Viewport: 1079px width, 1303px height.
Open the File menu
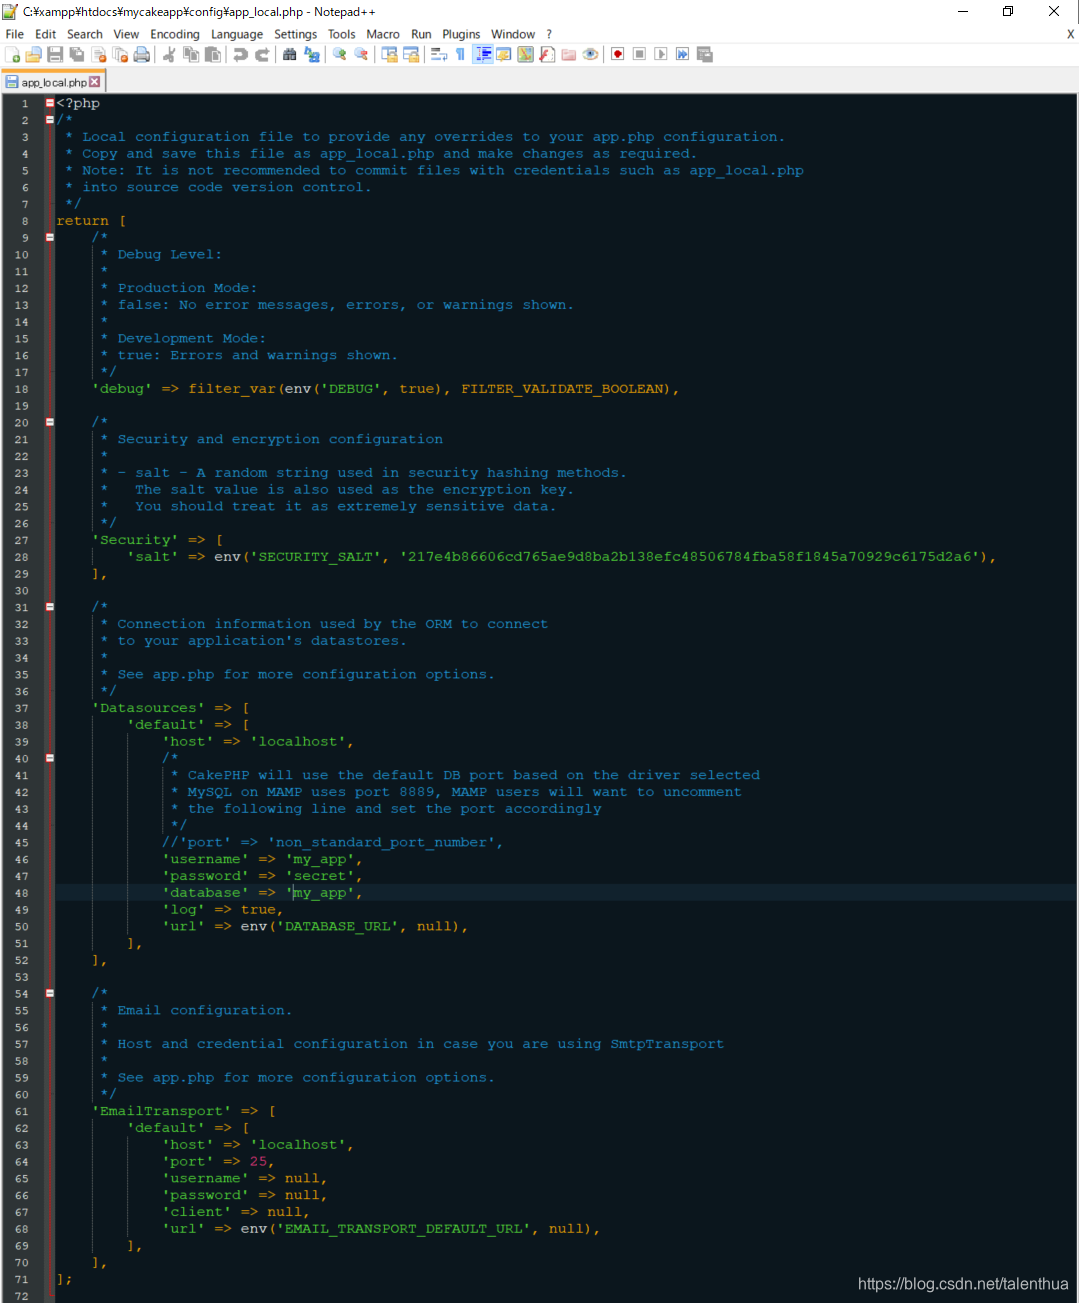[15, 34]
